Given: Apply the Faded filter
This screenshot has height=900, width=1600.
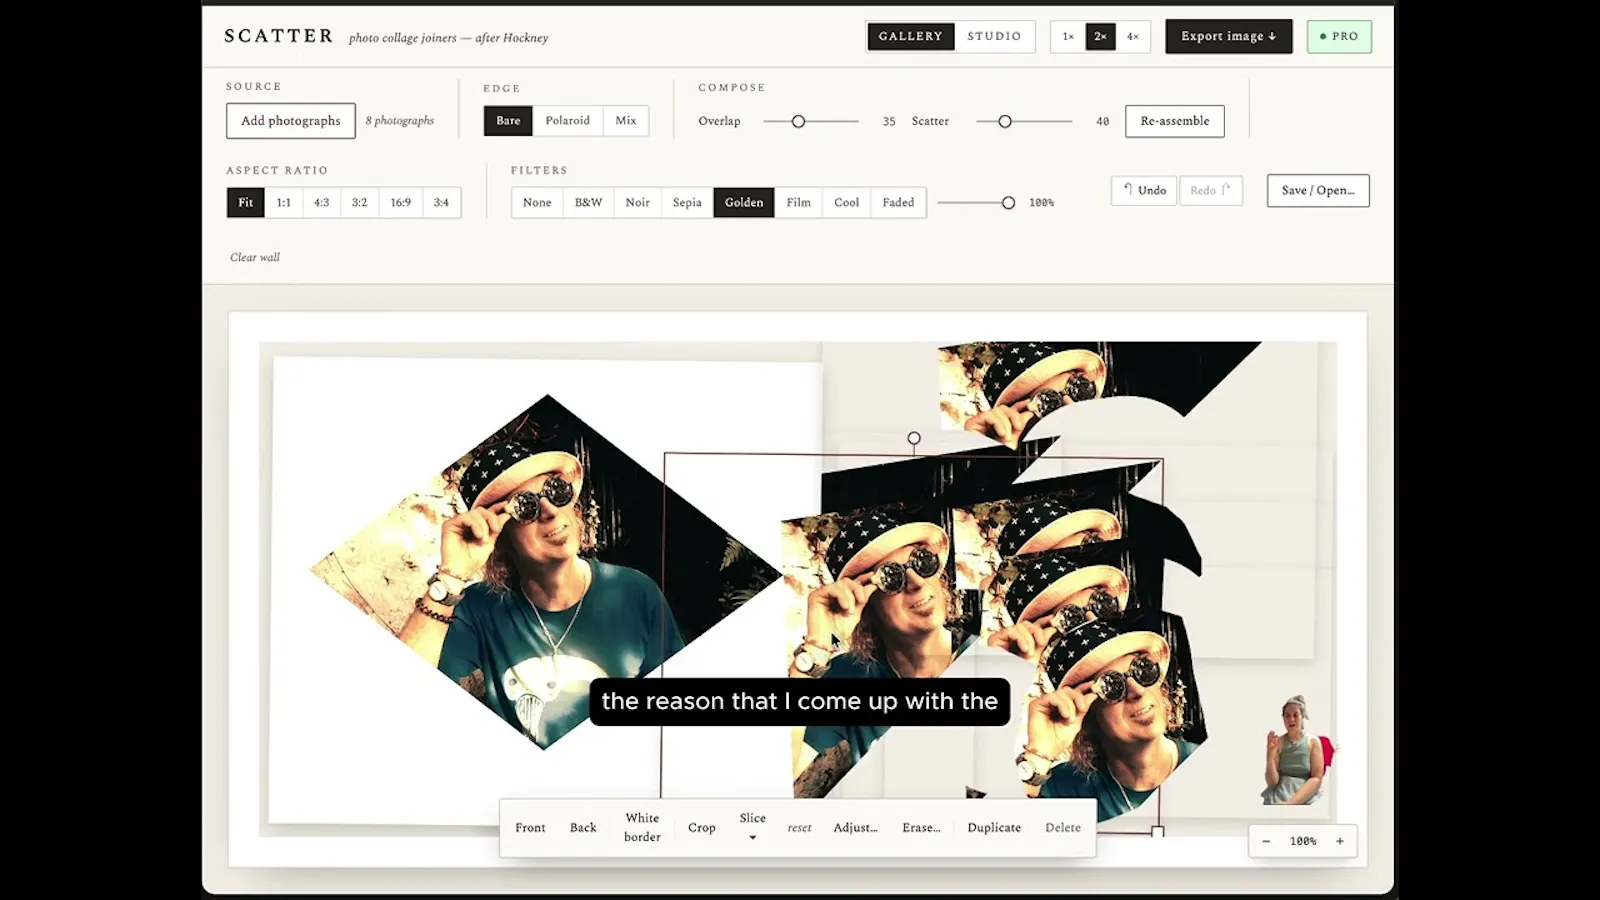Looking at the screenshot, I should (898, 202).
